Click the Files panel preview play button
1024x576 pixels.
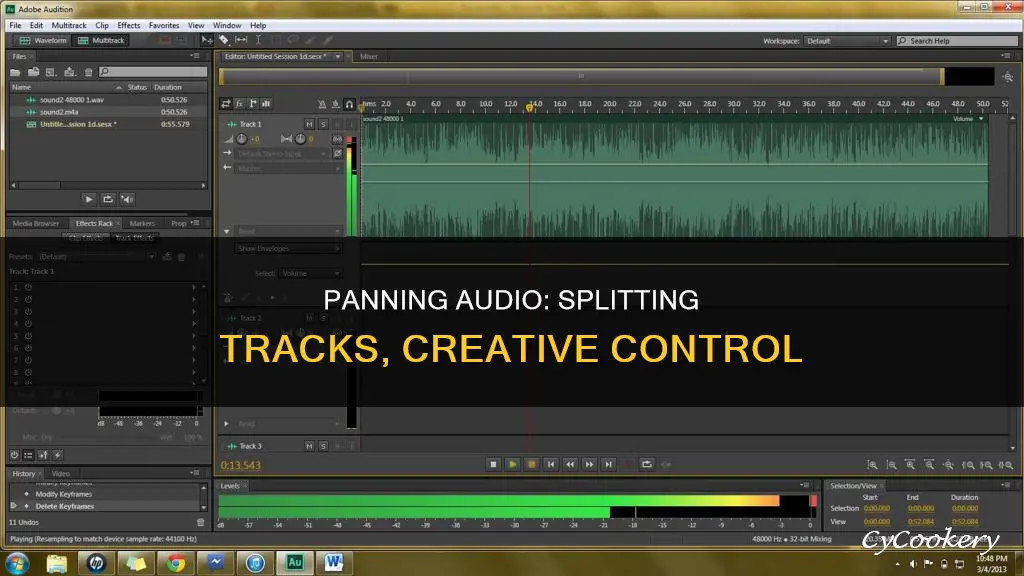click(x=89, y=199)
